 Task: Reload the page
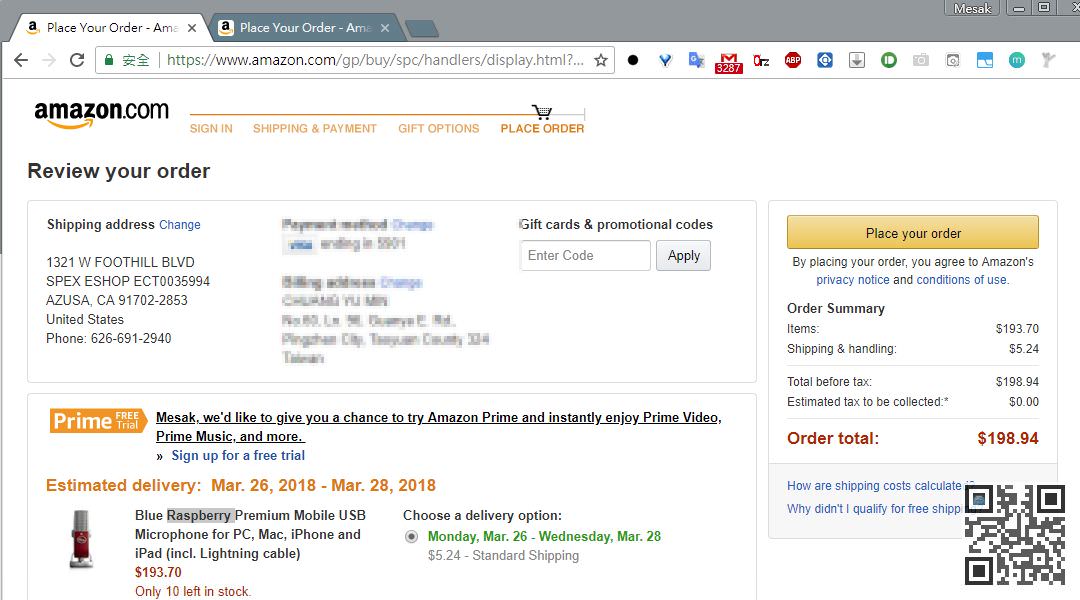pos(77,60)
